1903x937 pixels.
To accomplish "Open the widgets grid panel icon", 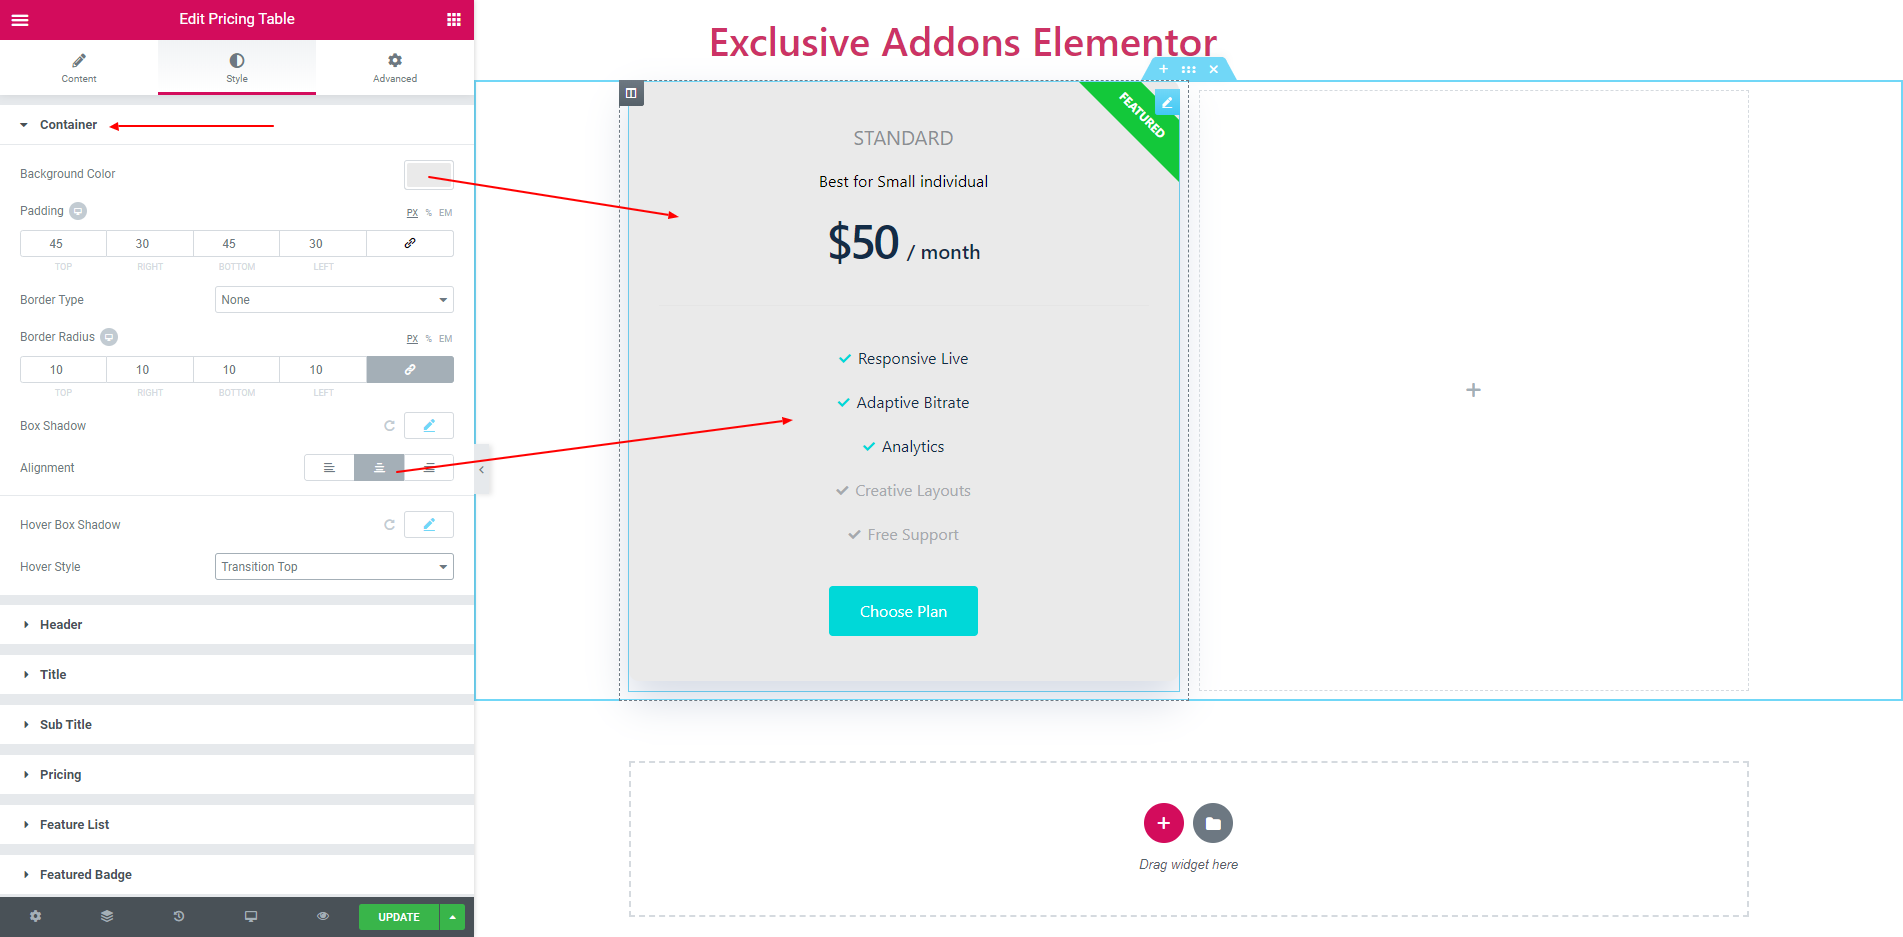I will (x=454, y=19).
